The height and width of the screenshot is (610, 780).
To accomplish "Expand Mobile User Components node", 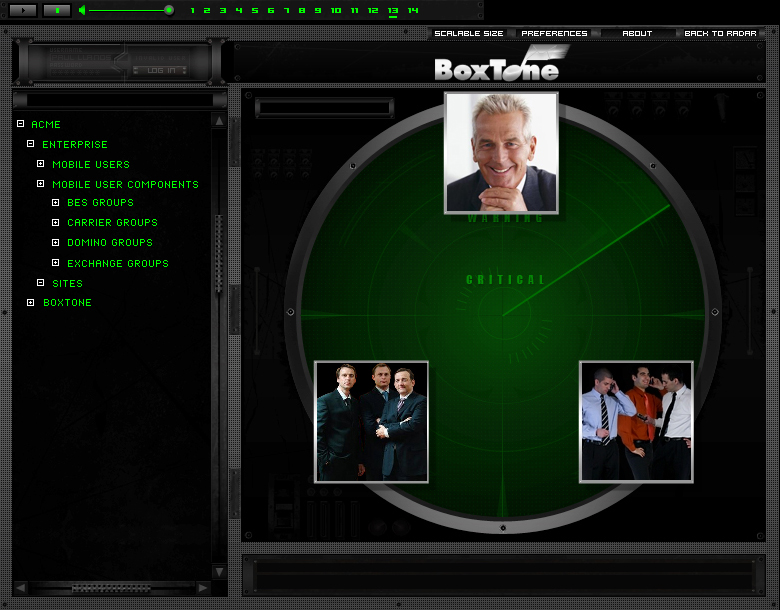I will pos(40,184).
